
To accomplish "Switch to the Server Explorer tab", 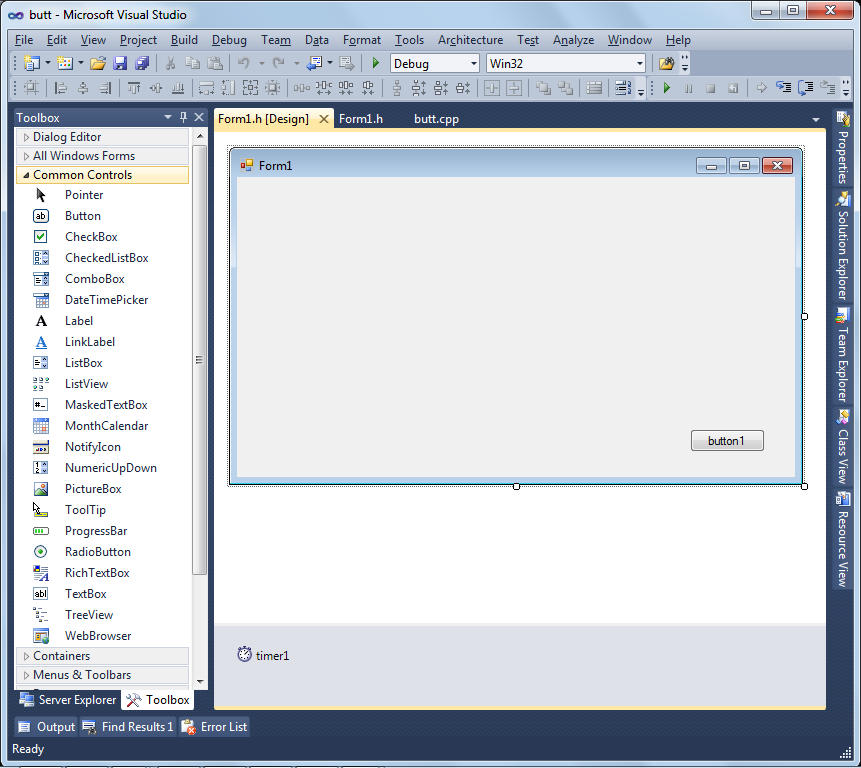I will click(x=68, y=700).
